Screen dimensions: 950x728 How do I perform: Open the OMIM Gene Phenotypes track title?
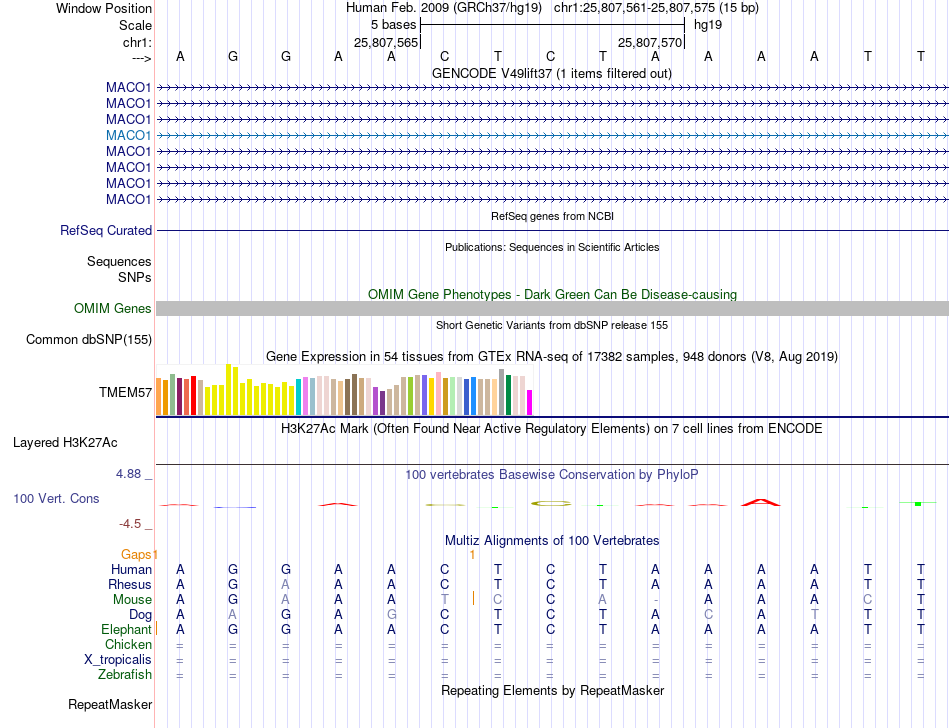pyautogui.click(x=552, y=294)
